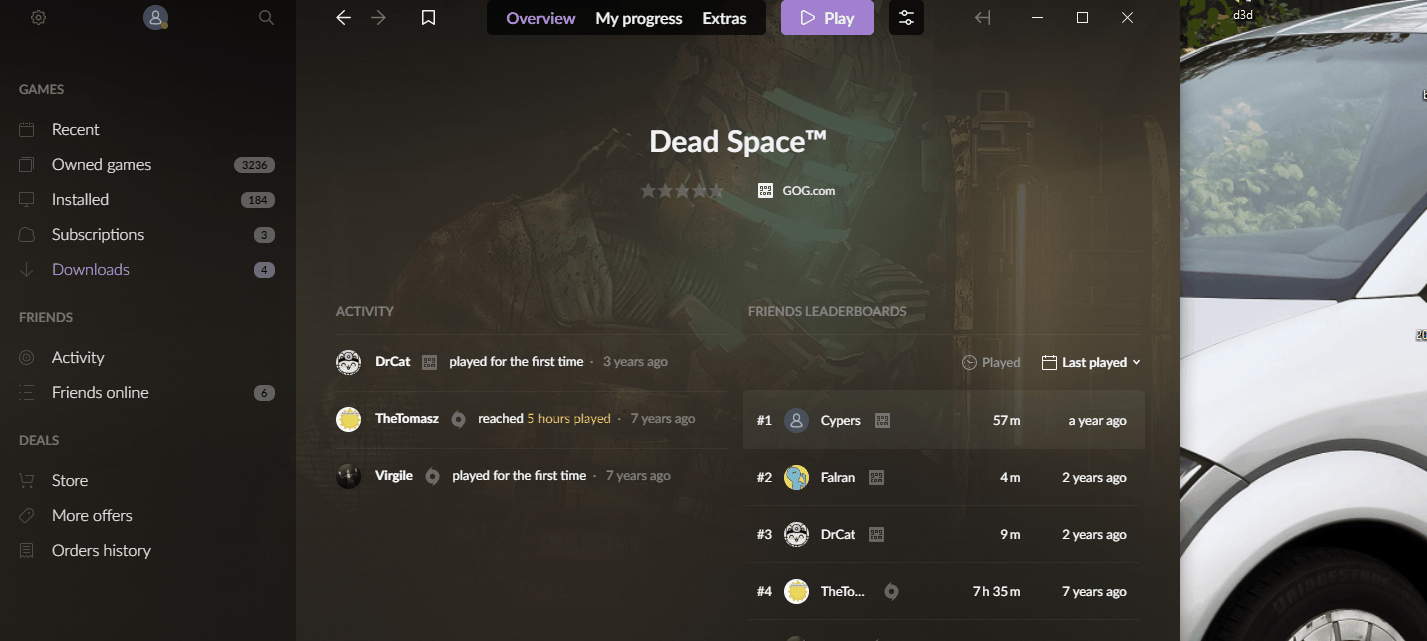The width and height of the screenshot is (1427, 641).
Task: Click the 'a year ago' last played value
Action: 1097,420
